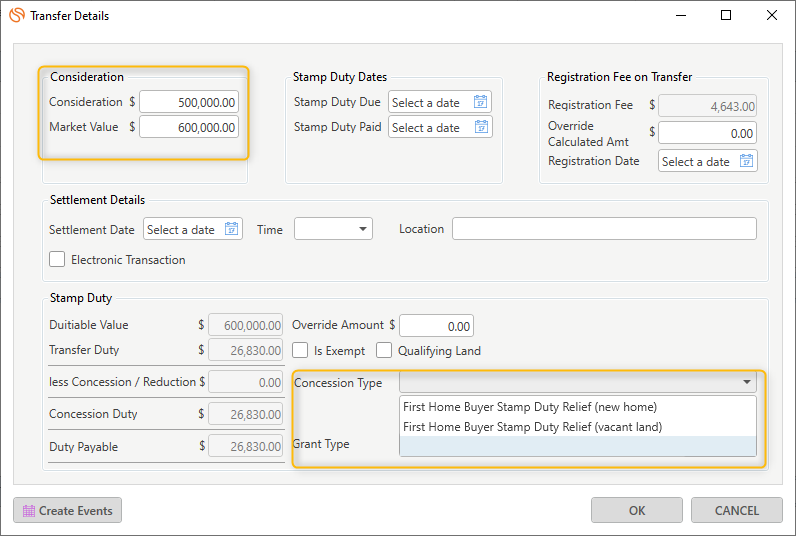Viewport: 796px width, 536px height.
Task: Click the Grant Type label
Action: 321,444
